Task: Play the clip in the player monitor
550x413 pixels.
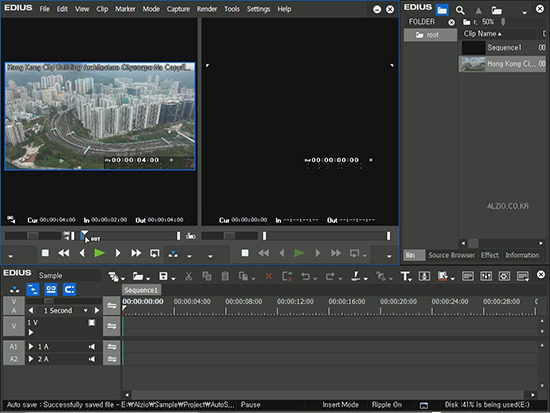Action: click(100, 253)
